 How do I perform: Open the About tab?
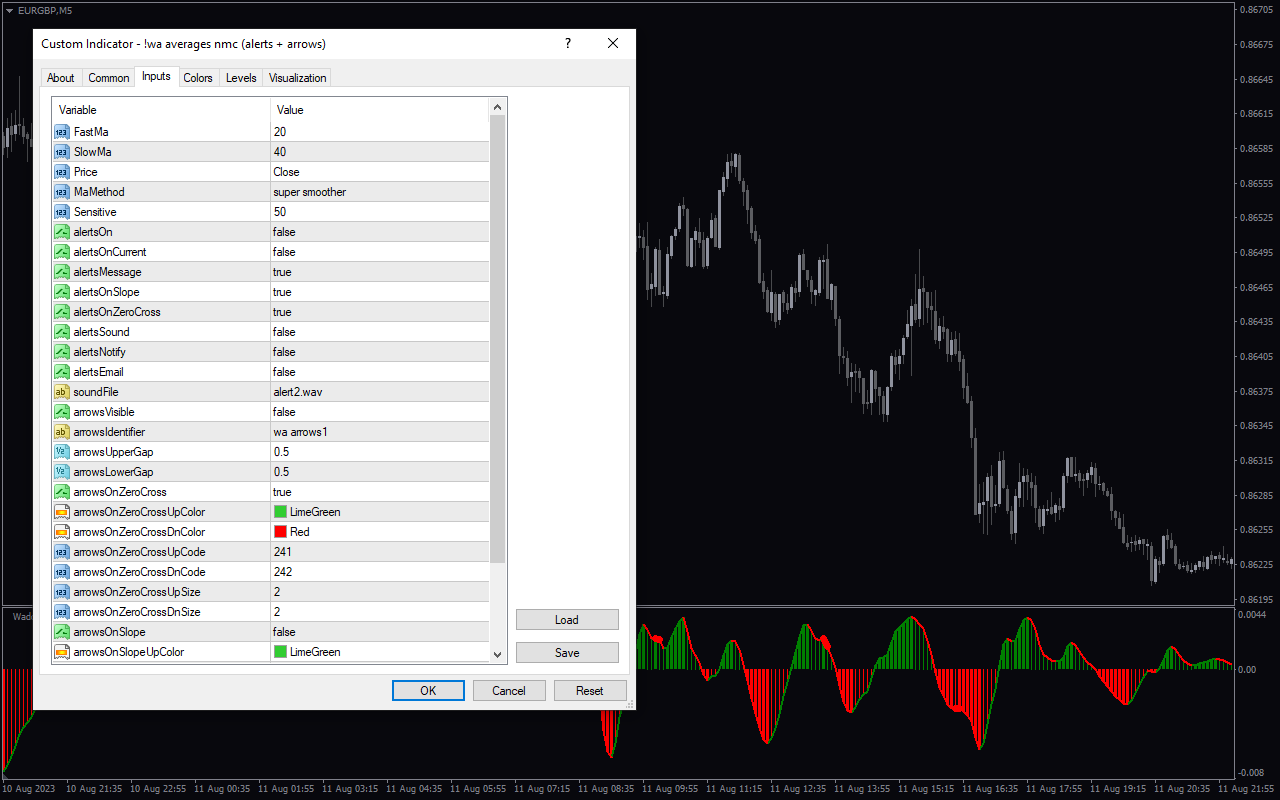click(x=61, y=77)
